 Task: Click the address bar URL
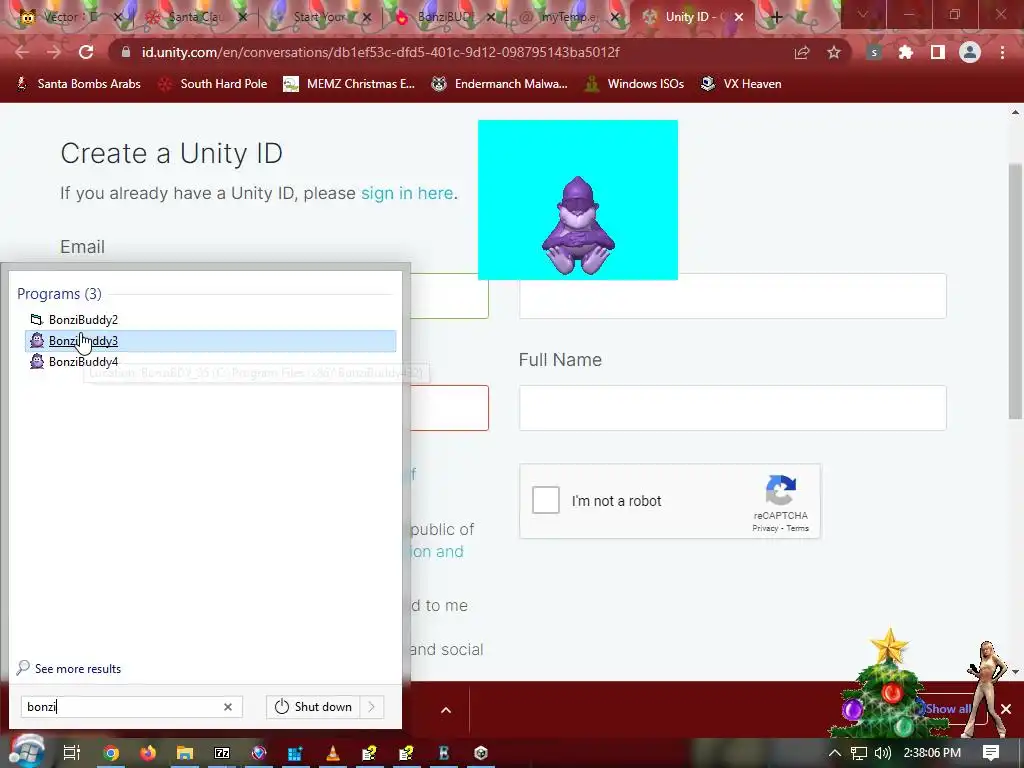tap(381, 52)
